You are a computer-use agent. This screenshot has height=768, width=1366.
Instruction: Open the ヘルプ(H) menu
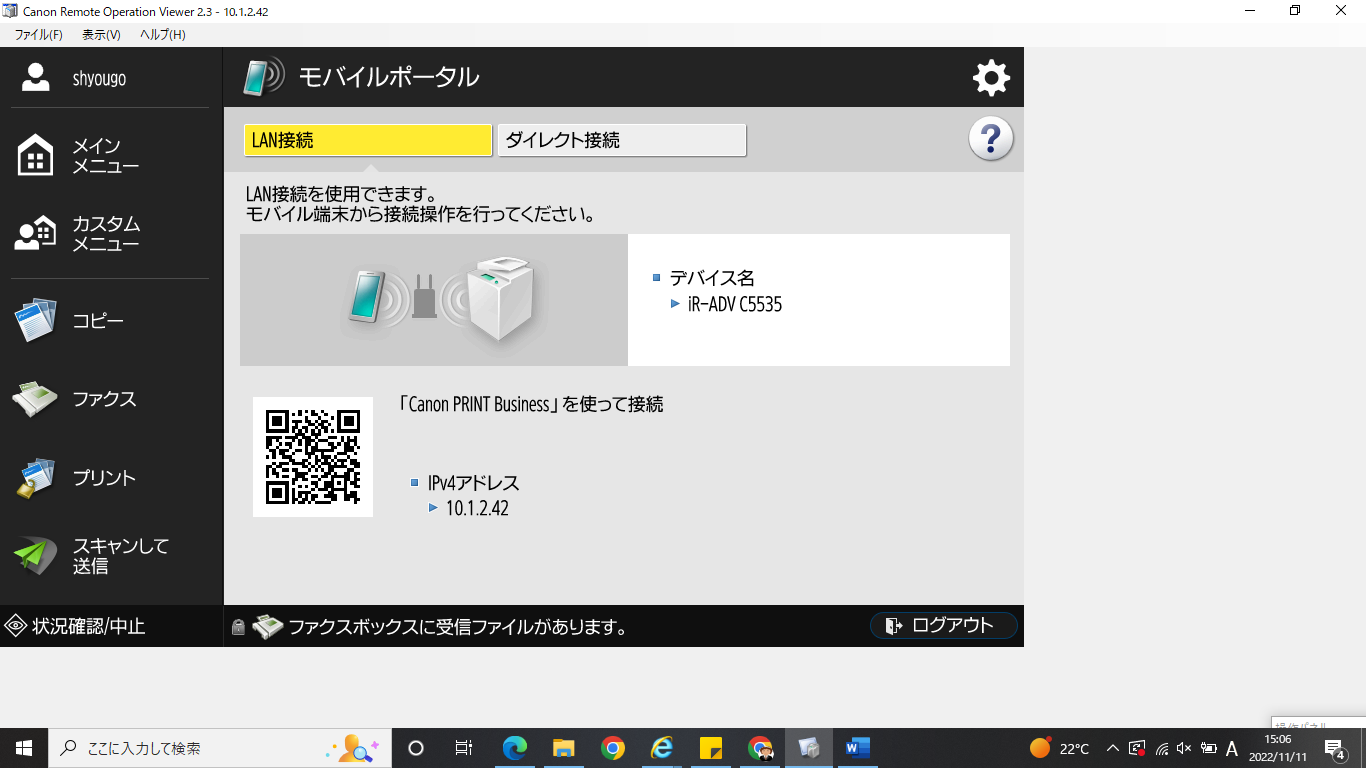point(162,34)
